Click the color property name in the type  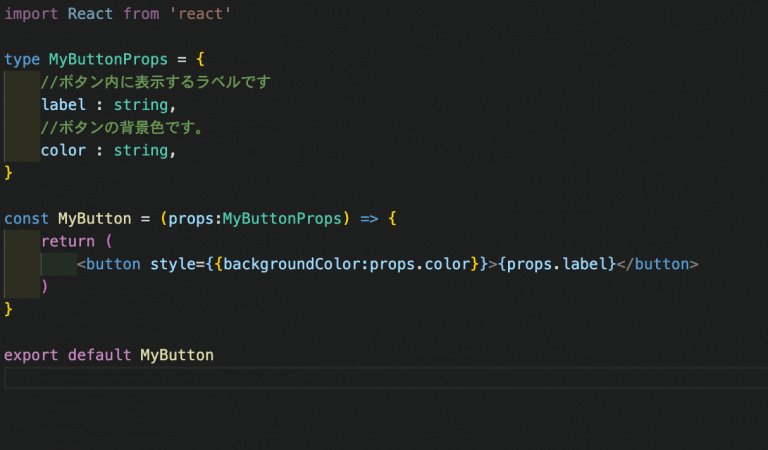click(63, 150)
